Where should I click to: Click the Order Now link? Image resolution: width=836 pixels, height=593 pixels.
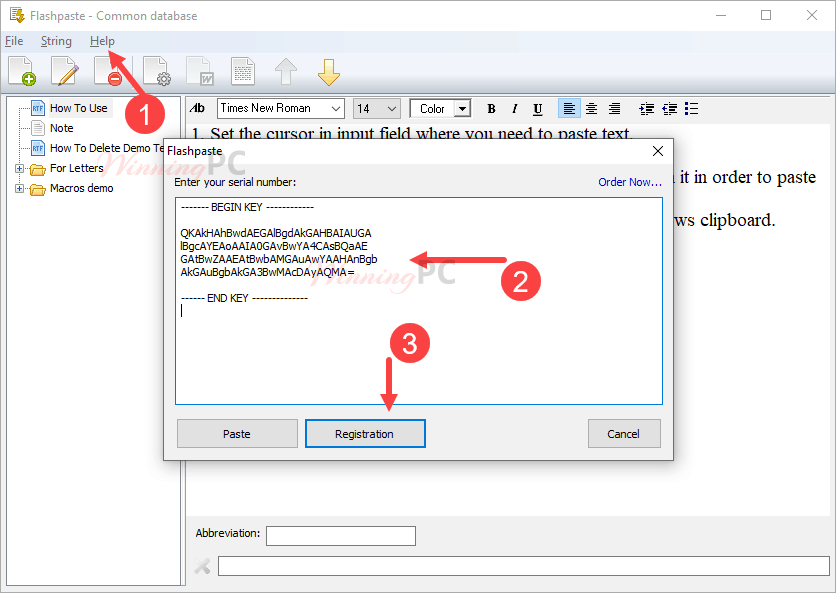click(630, 182)
